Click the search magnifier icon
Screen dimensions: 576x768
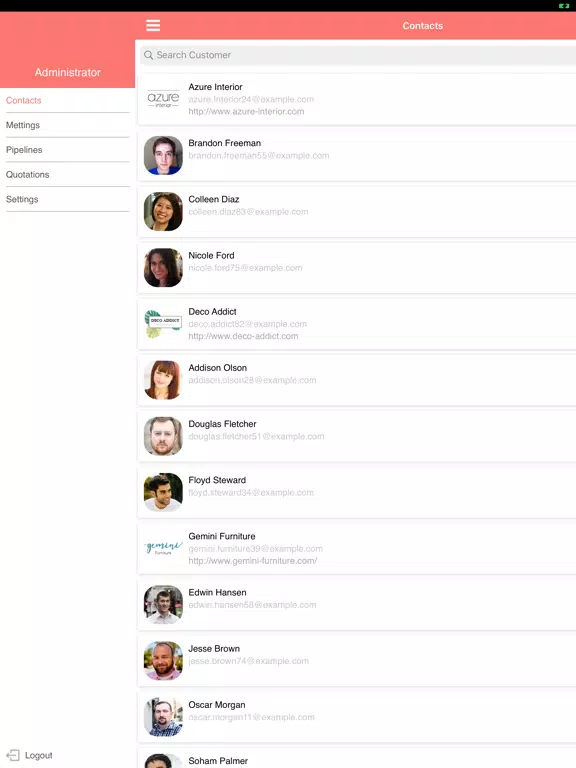(x=148, y=55)
